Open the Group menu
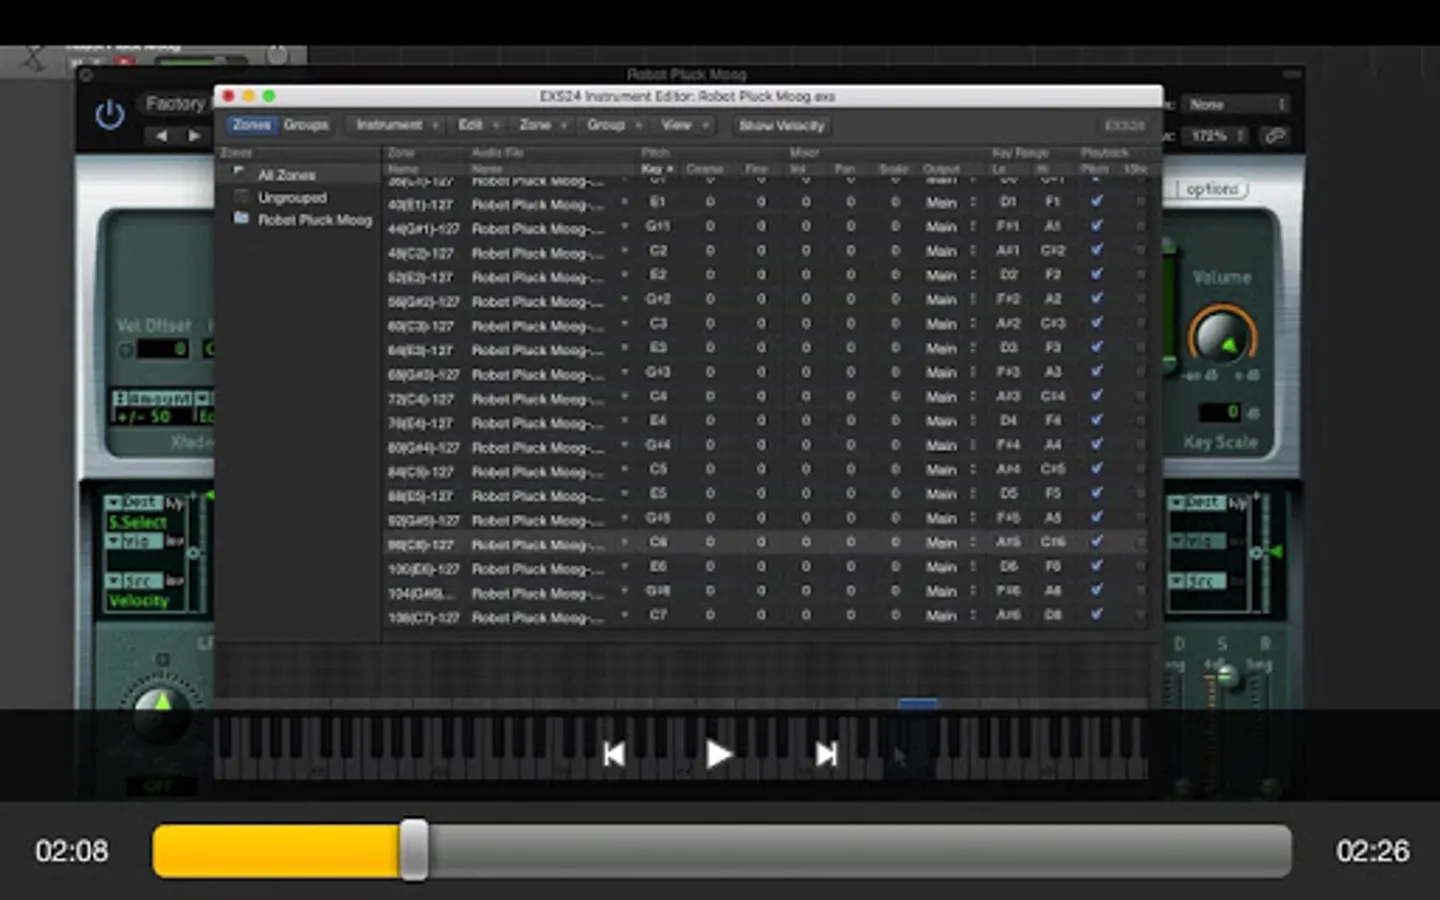 (613, 125)
